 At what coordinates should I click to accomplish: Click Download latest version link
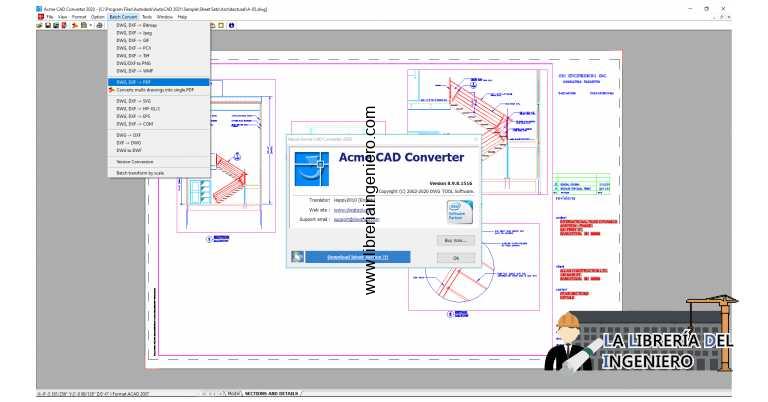coord(357,257)
